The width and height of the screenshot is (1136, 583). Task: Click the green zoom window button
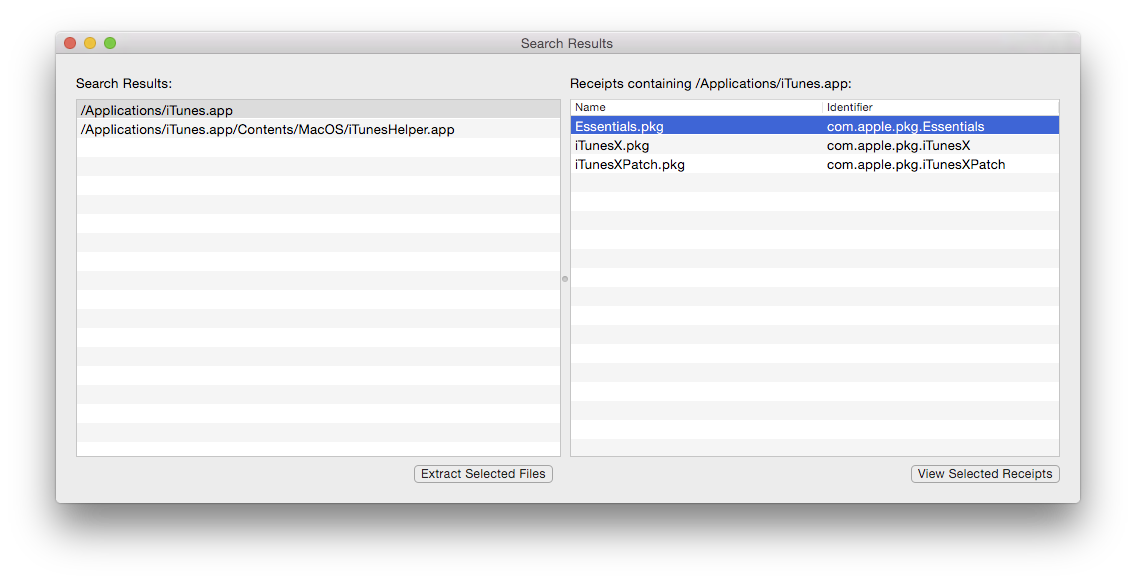[110, 43]
